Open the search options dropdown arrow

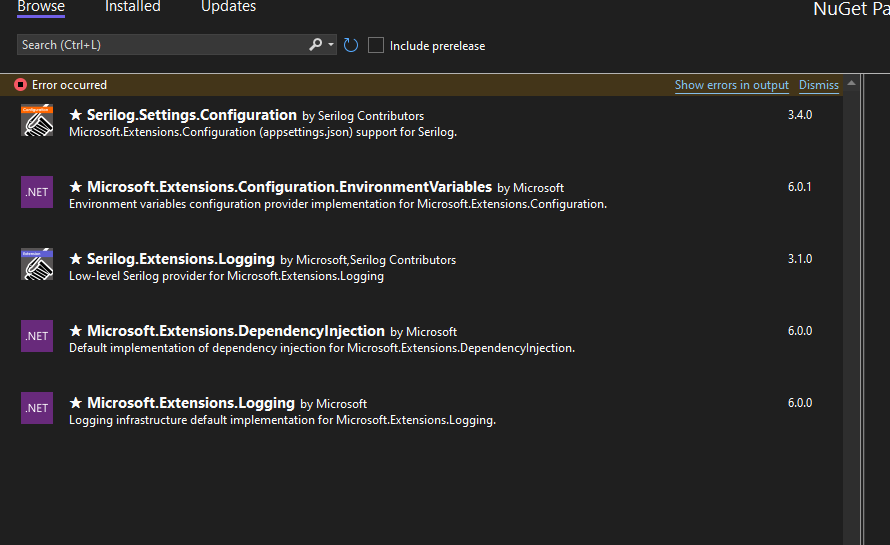tap(331, 45)
